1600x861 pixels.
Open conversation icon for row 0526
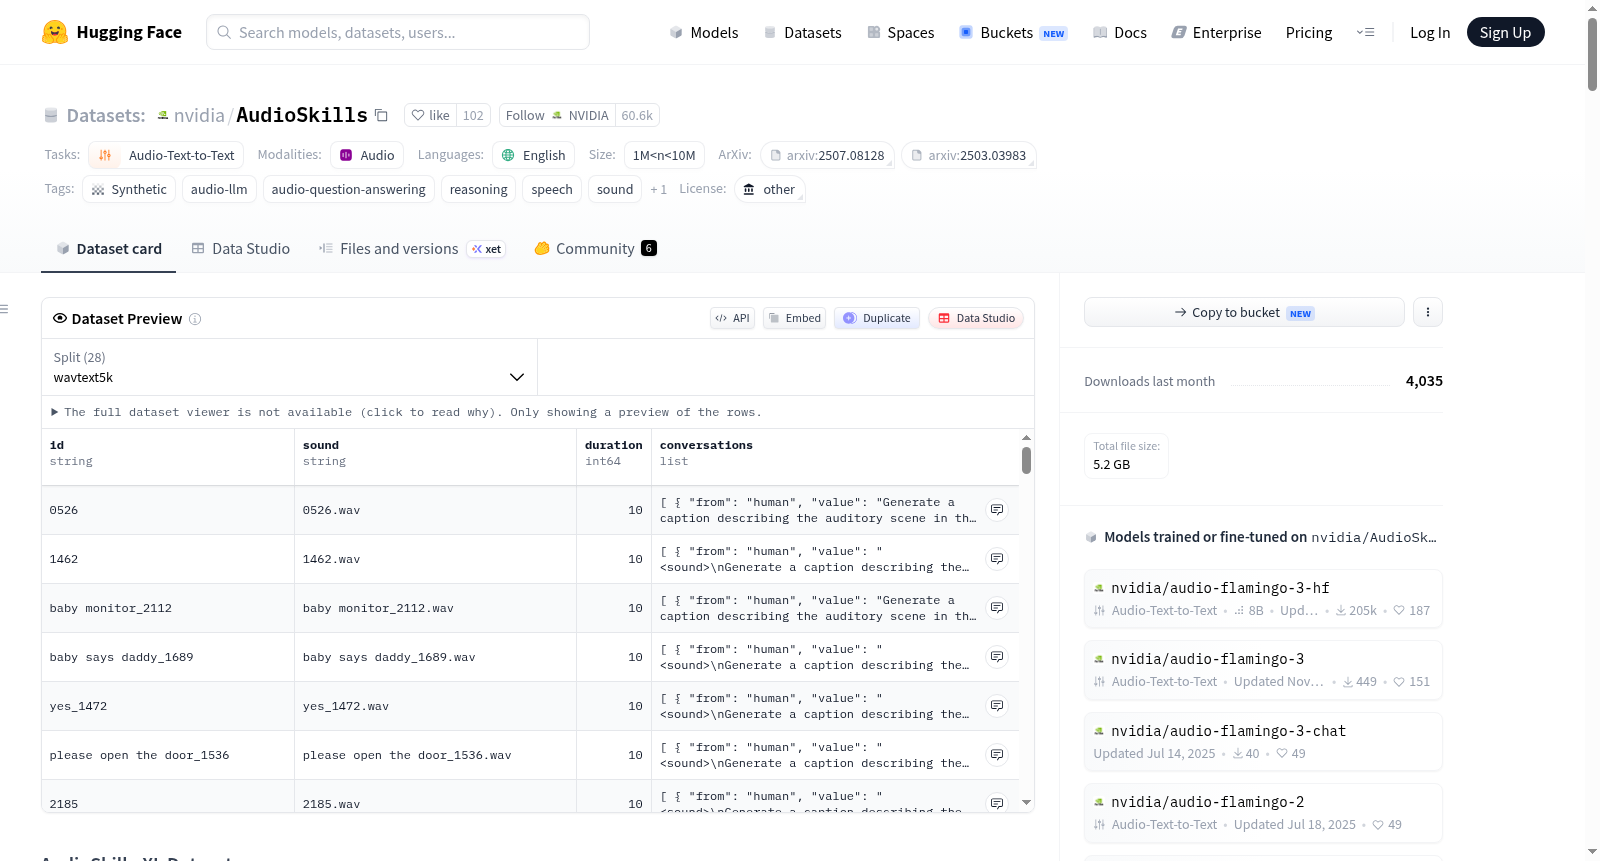tap(997, 510)
